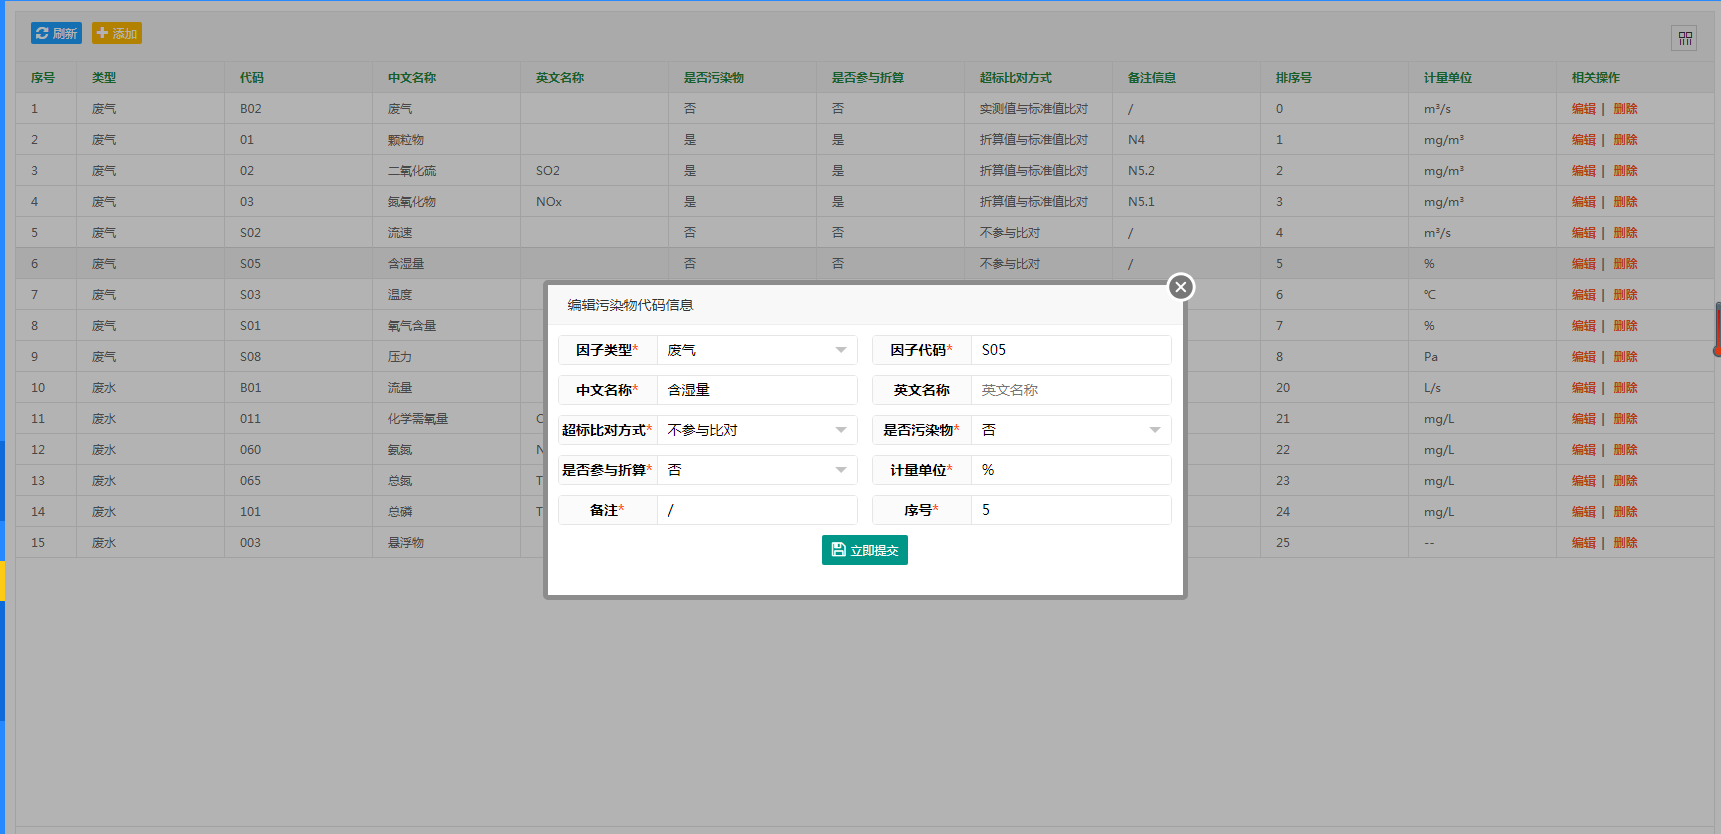Click 编辑 link for row 15
This screenshot has height=834, width=1721.
pos(1583,543)
